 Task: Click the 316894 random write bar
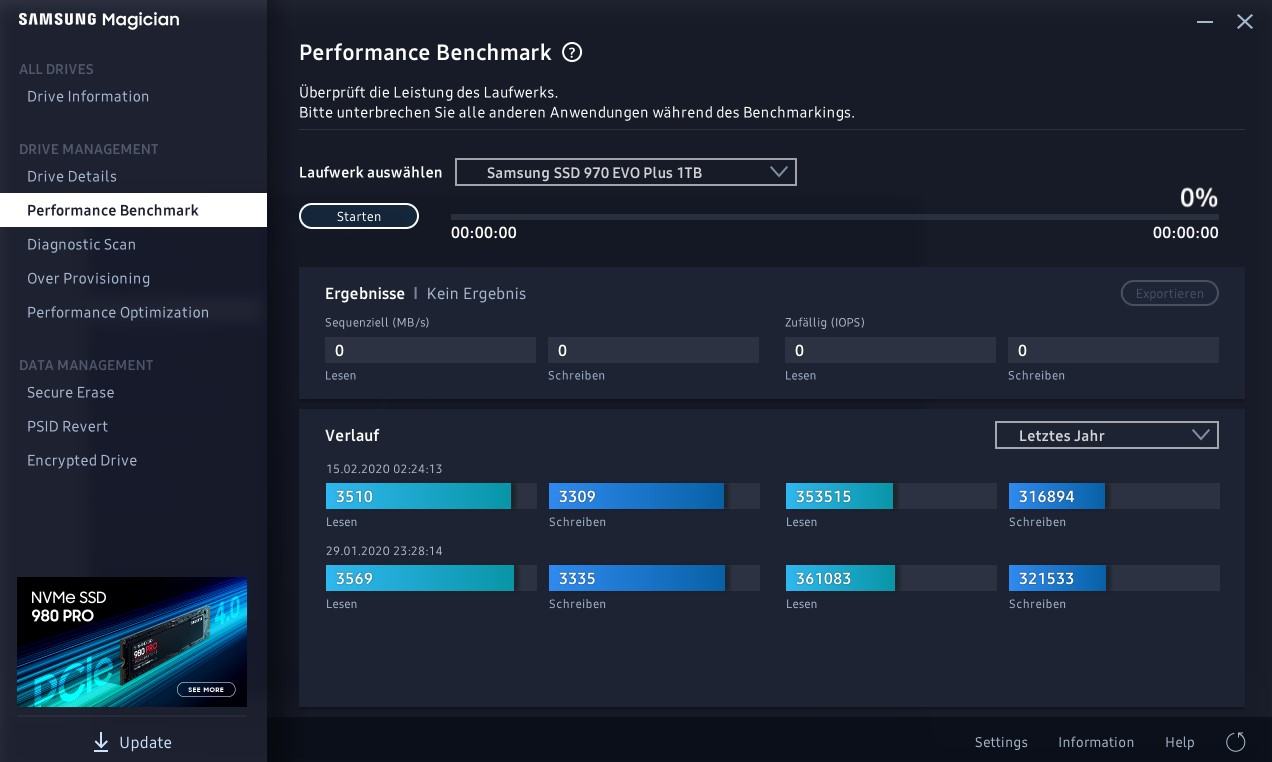pos(1114,496)
